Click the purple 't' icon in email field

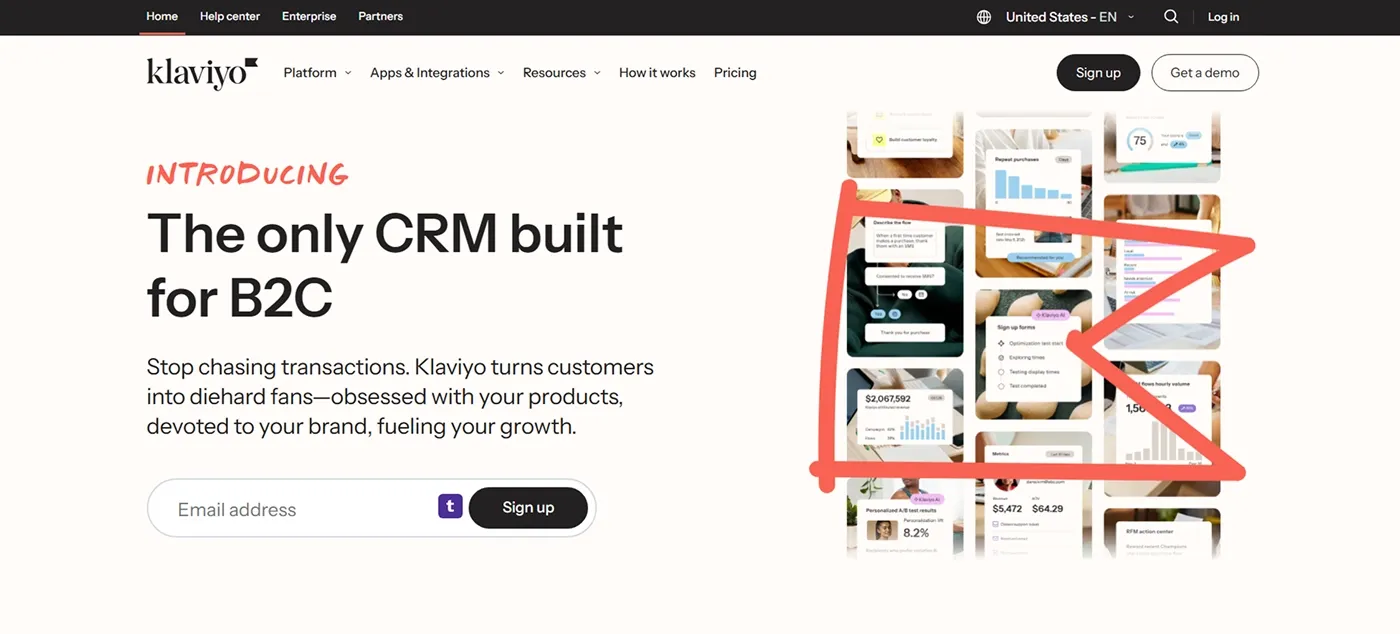[x=450, y=506]
